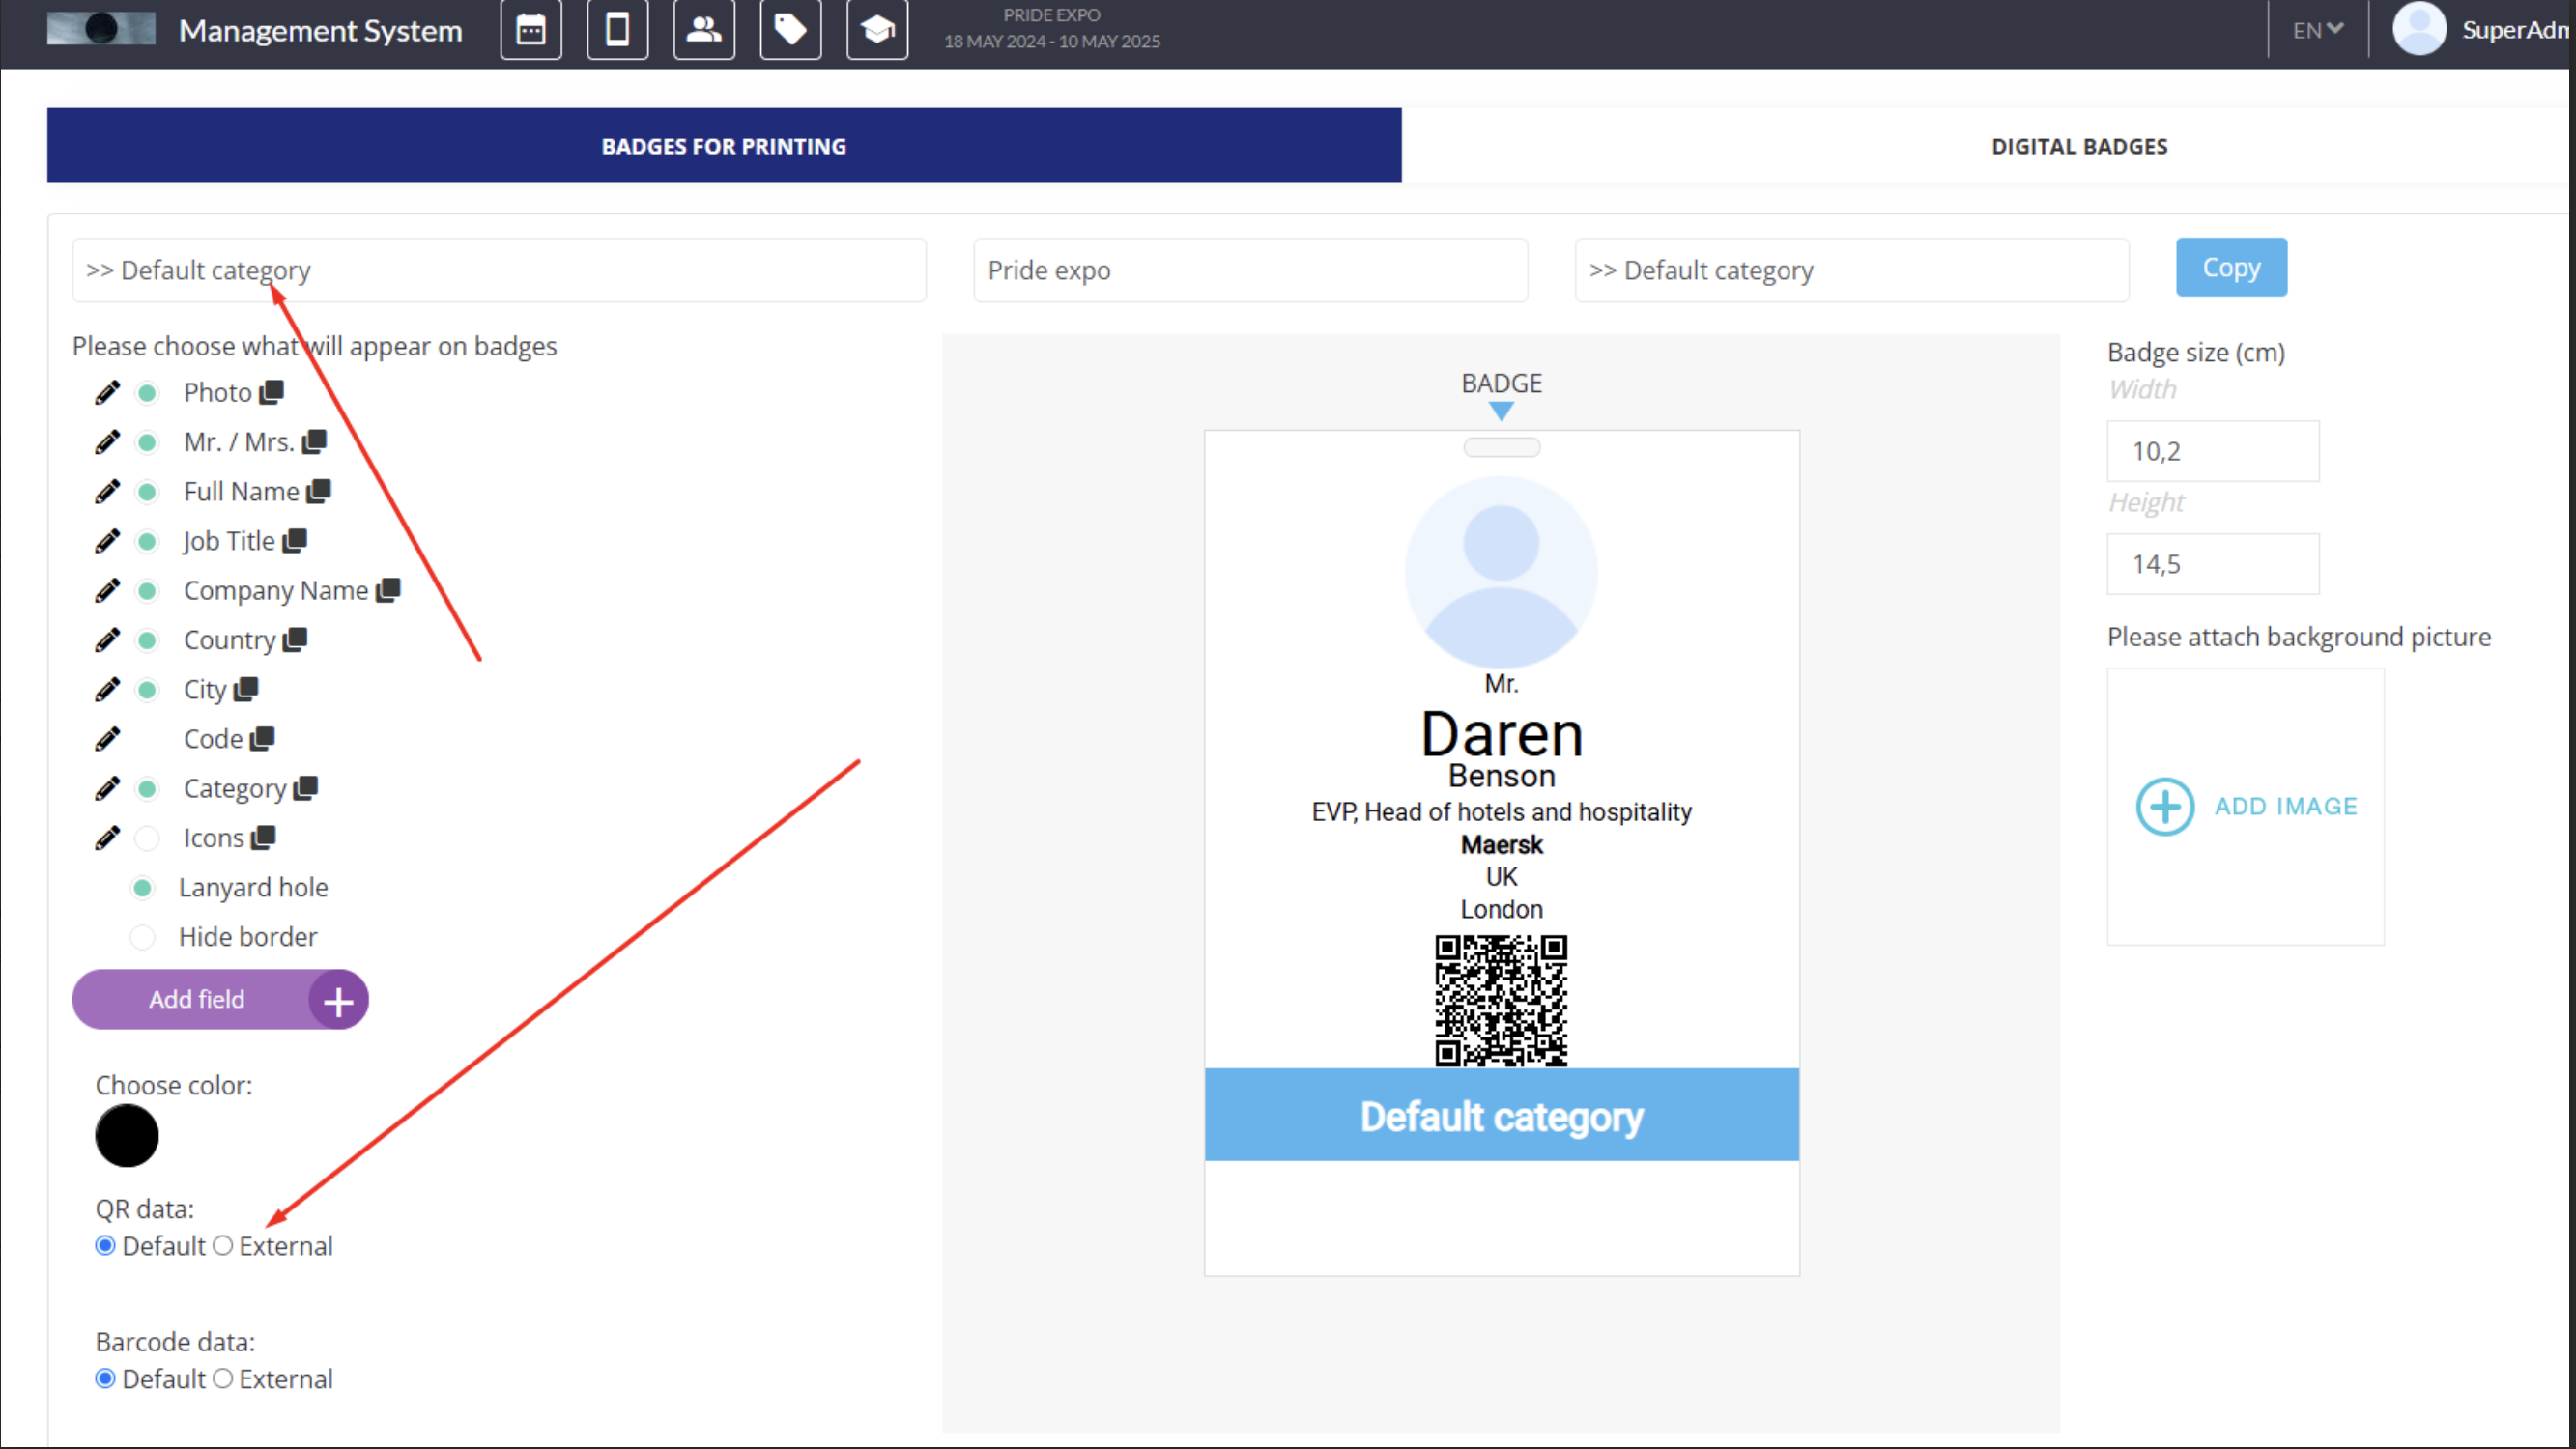Image resolution: width=2576 pixels, height=1449 pixels.
Task: Select the mobile device icon in header
Action: tap(617, 29)
